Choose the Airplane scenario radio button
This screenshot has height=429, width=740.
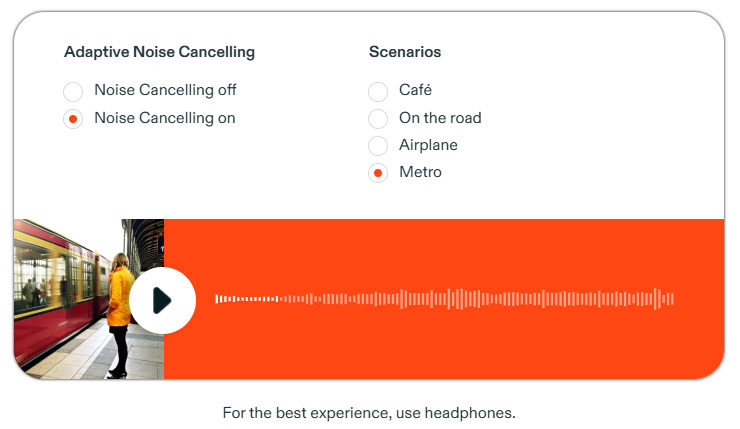coord(378,146)
